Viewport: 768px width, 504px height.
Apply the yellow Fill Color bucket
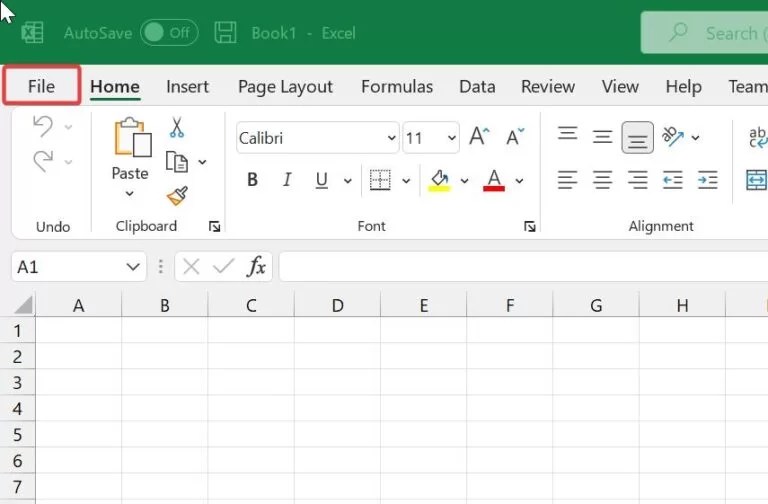click(439, 180)
